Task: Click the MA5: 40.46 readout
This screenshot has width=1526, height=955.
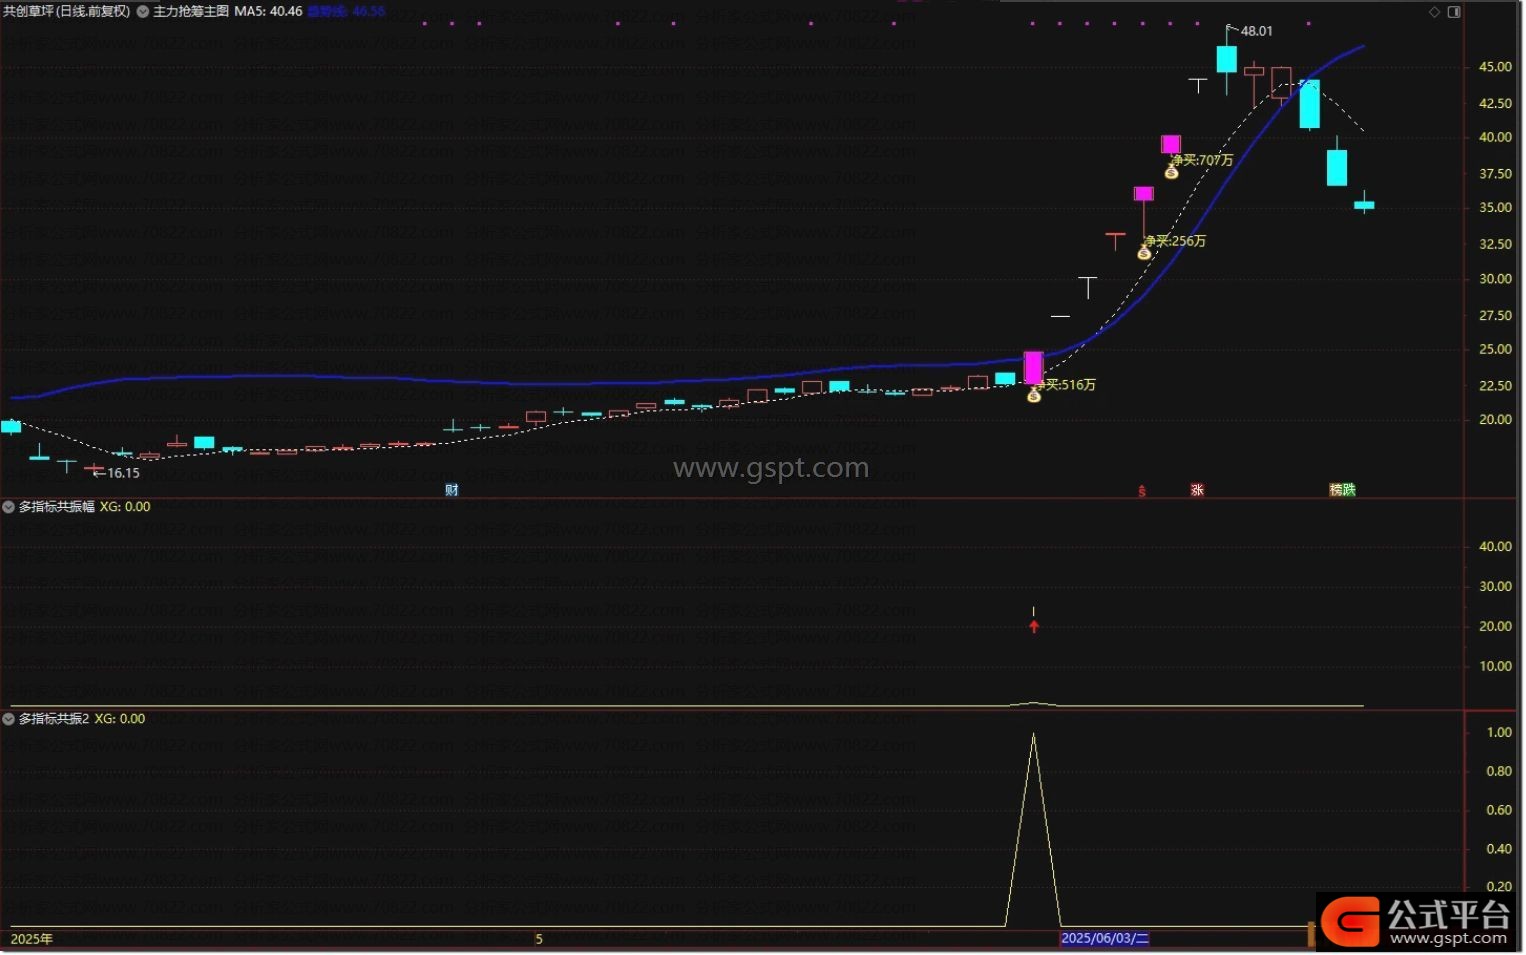Action: (269, 12)
